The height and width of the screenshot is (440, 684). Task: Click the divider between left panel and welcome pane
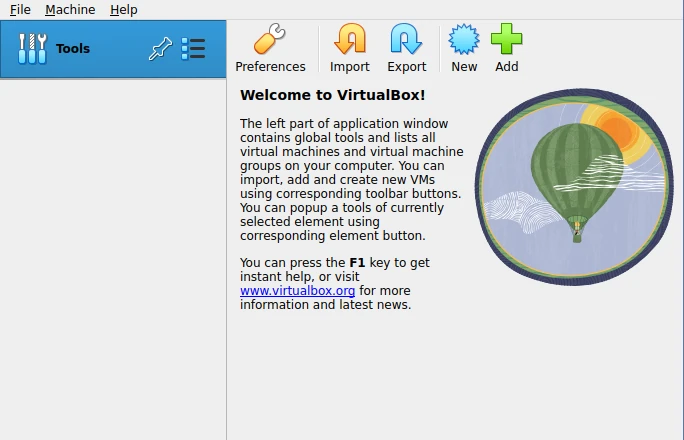pos(227,260)
